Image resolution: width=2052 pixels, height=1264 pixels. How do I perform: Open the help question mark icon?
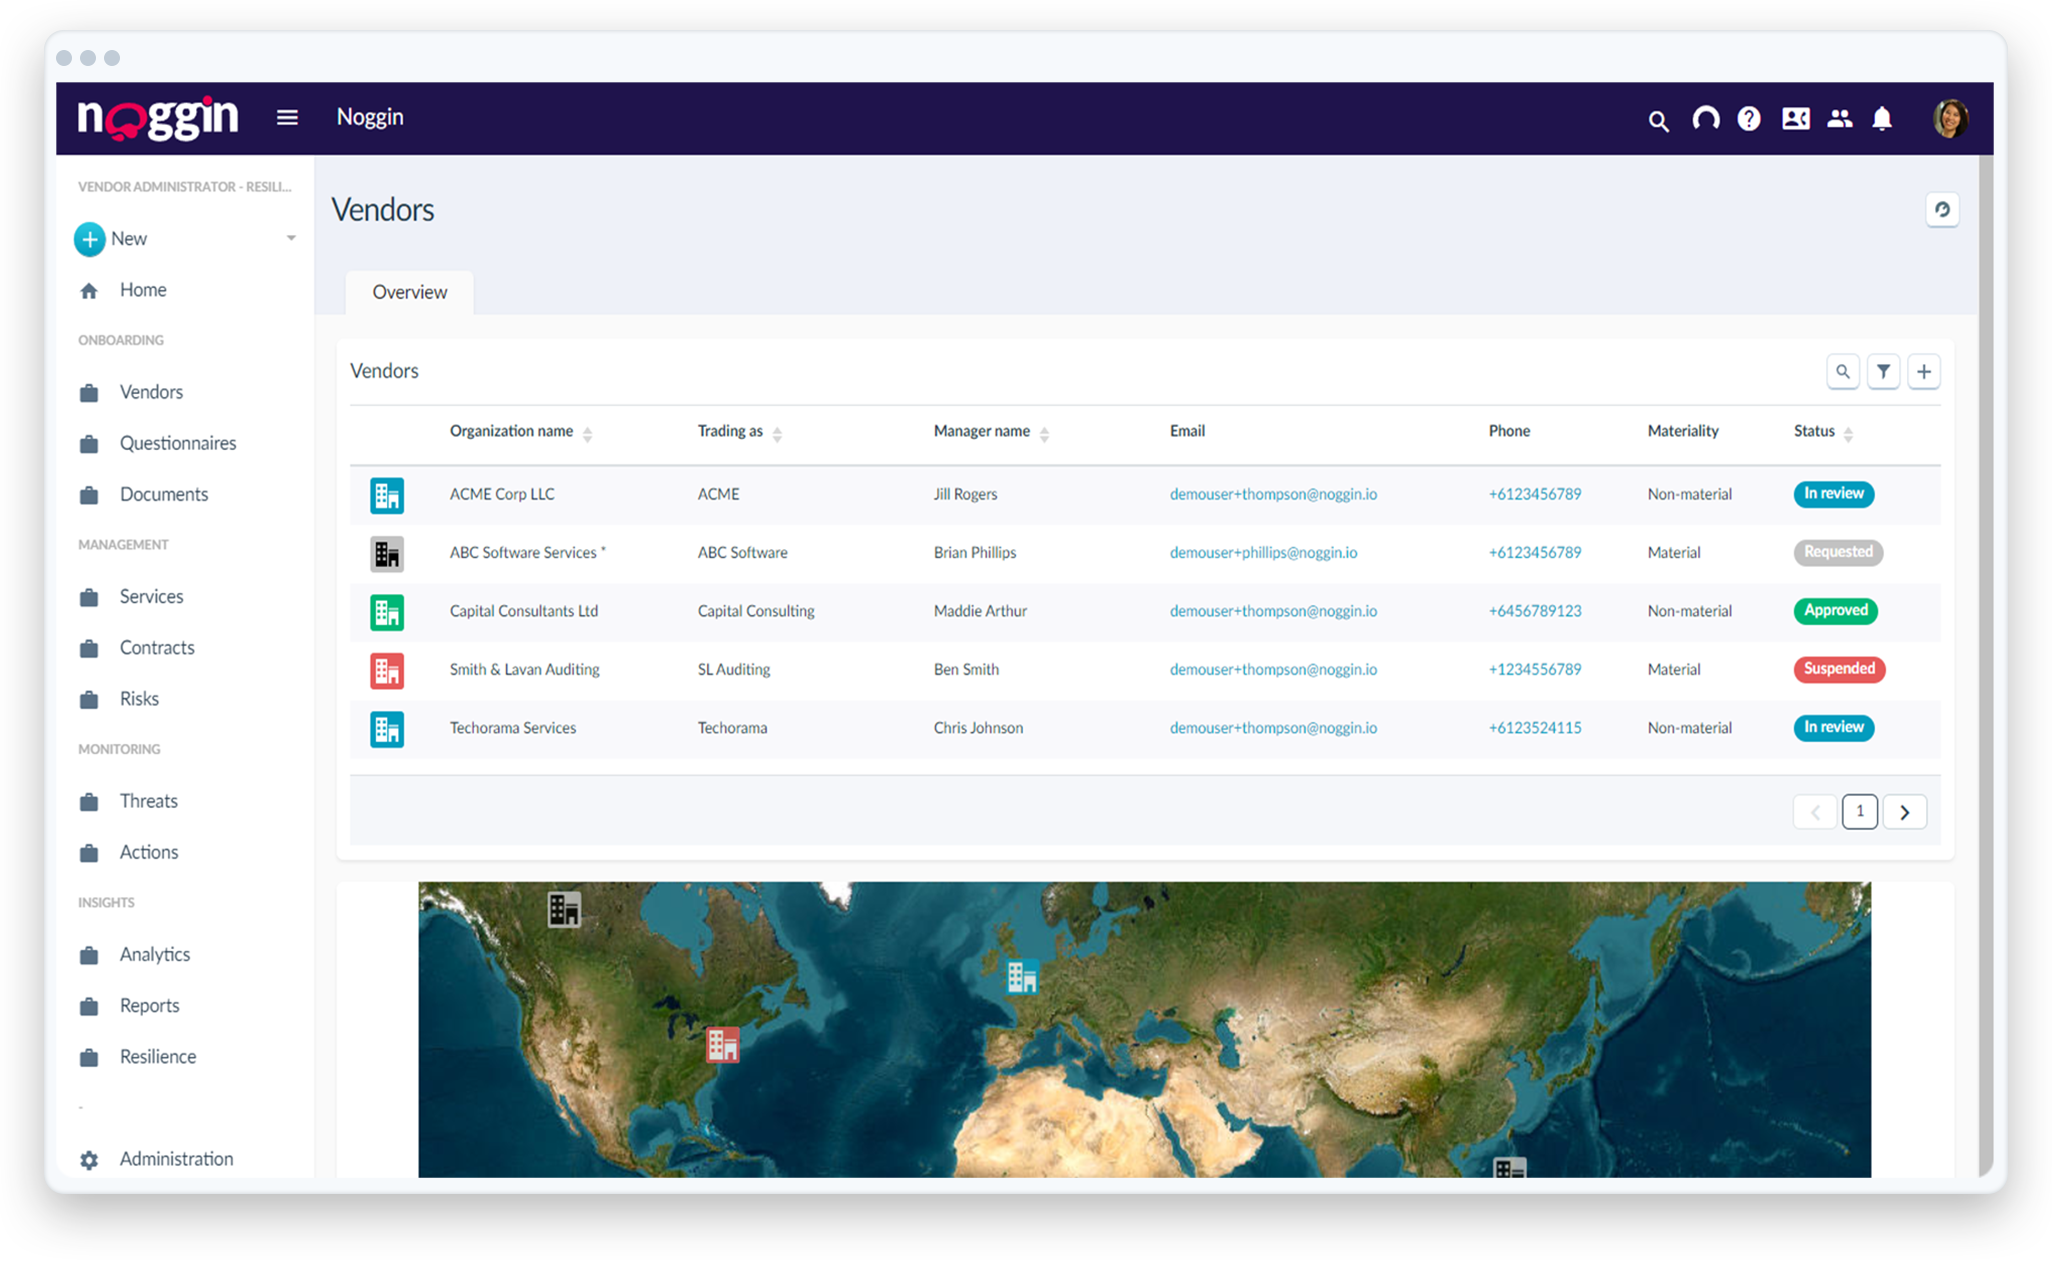click(x=1749, y=118)
